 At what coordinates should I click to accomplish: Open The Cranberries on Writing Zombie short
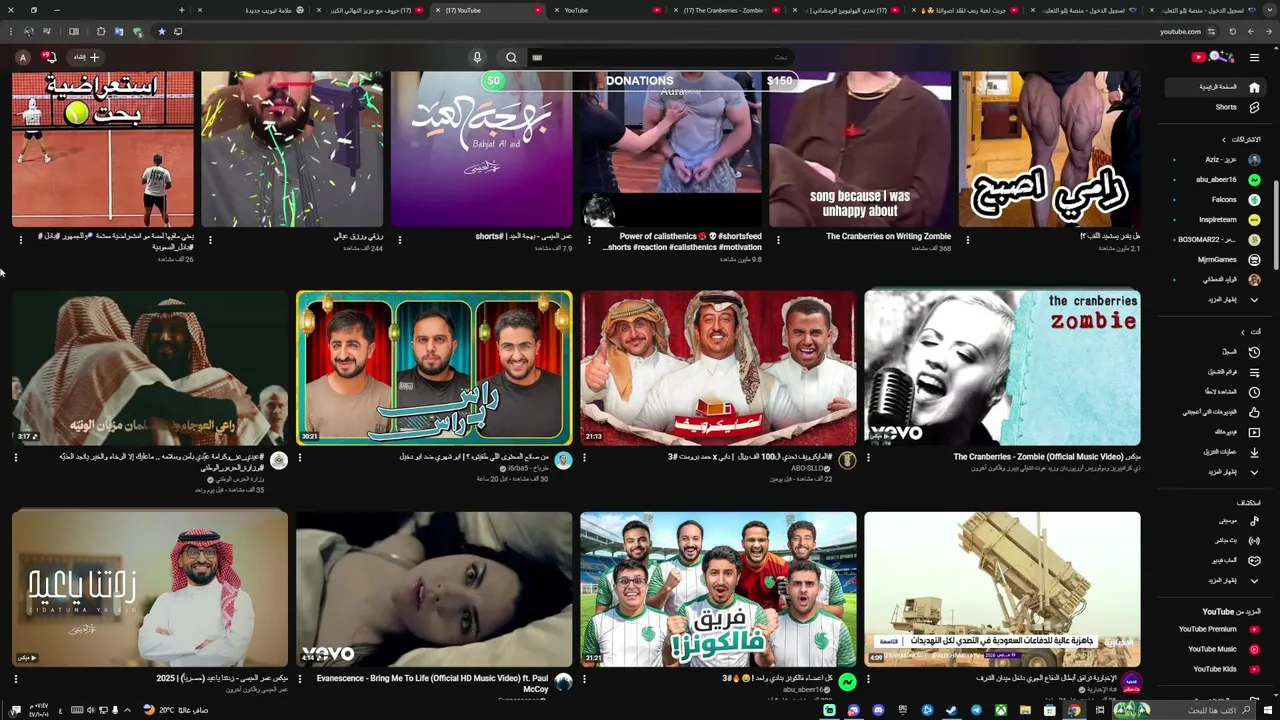(x=860, y=148)
